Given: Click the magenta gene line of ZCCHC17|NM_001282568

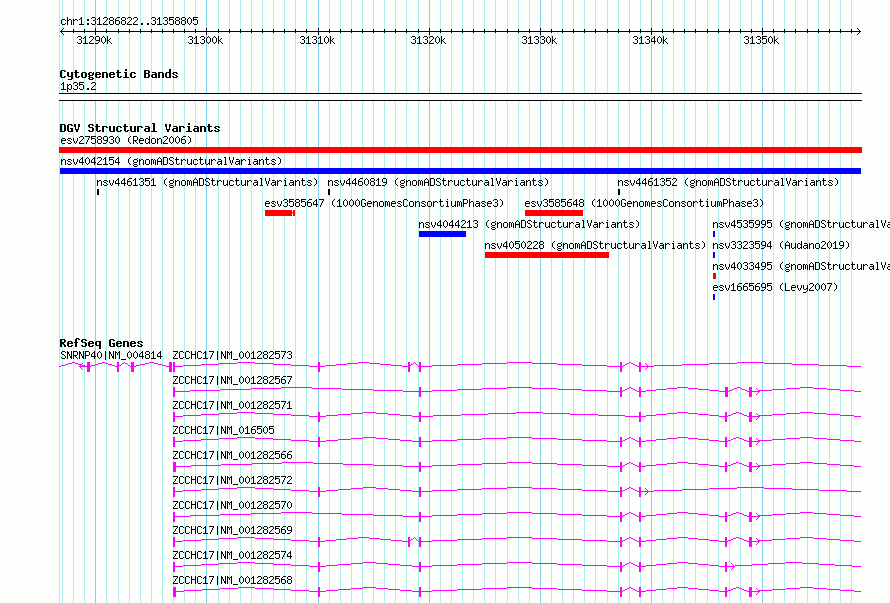Looking at the screenshot, I should (517, 591).
